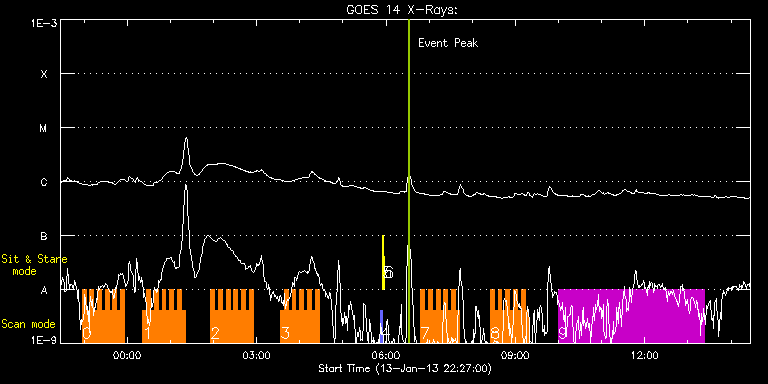Select the orange scan block labeled 0
Screen dimensions: 768x384
[103, 316]
